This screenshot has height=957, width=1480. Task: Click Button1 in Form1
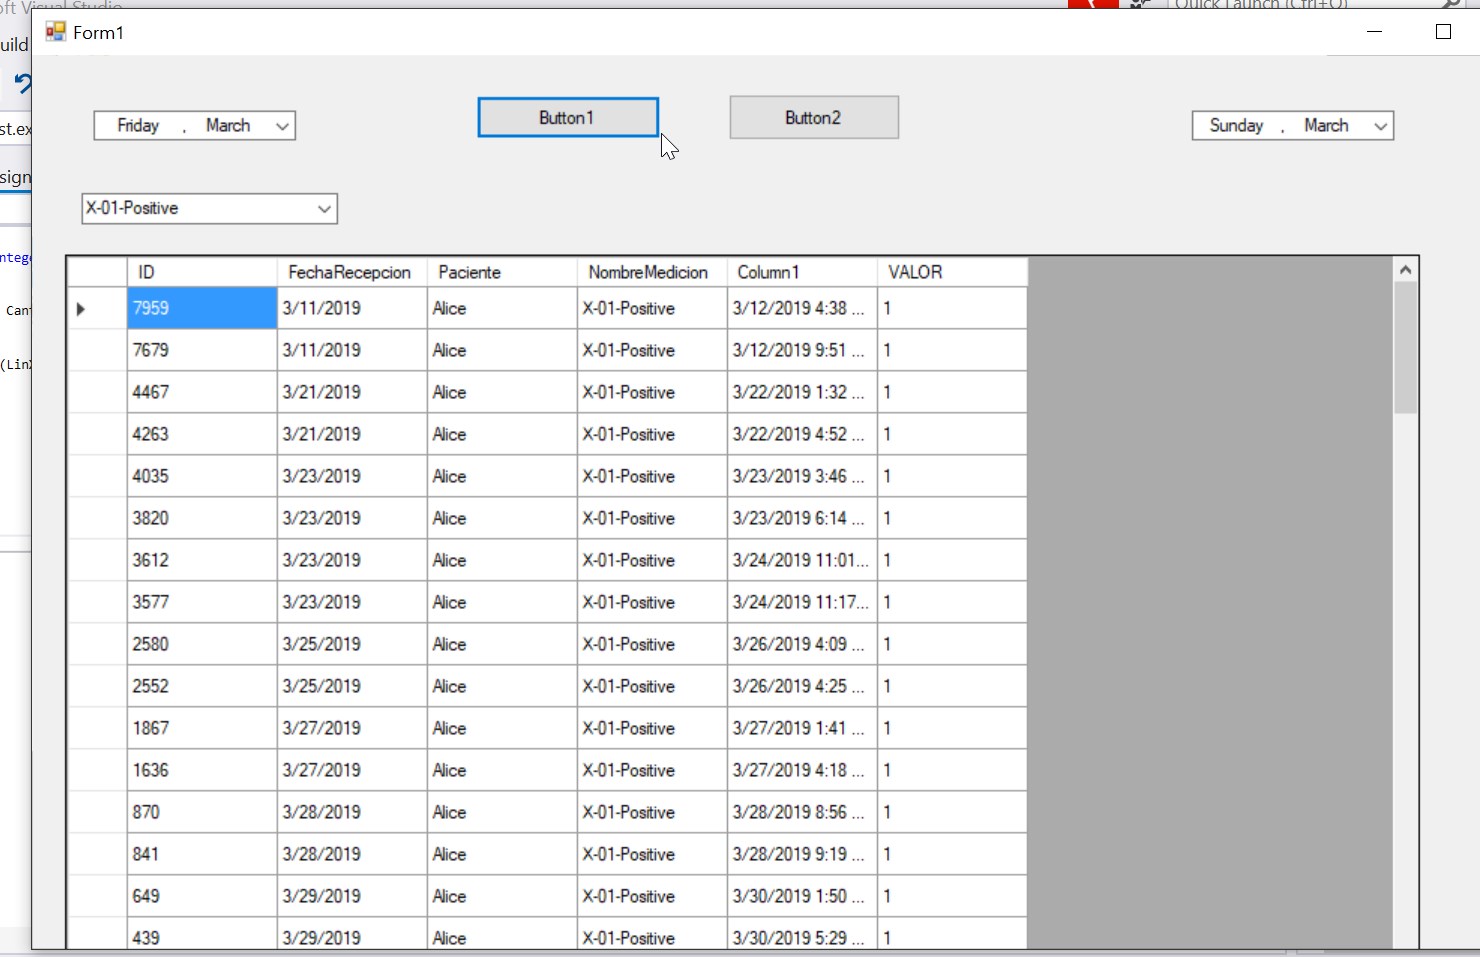pos(568,117)
